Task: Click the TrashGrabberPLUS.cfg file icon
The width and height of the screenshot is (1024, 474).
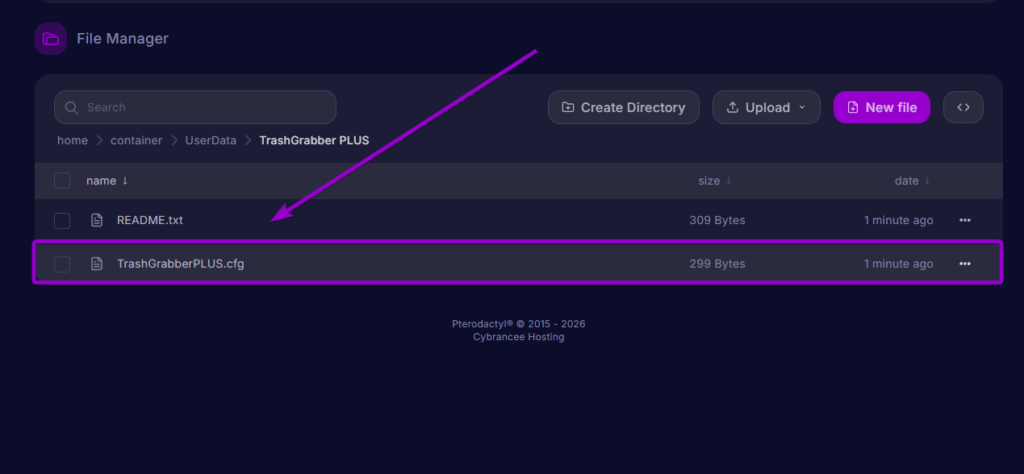Action: (x=97, y=264)
